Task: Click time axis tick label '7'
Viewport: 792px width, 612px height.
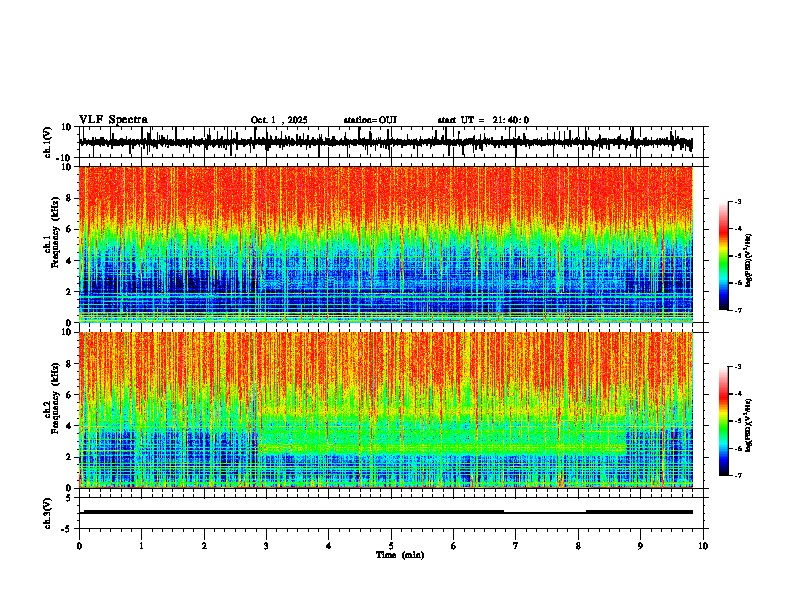Action: click(x=516, y=546)
